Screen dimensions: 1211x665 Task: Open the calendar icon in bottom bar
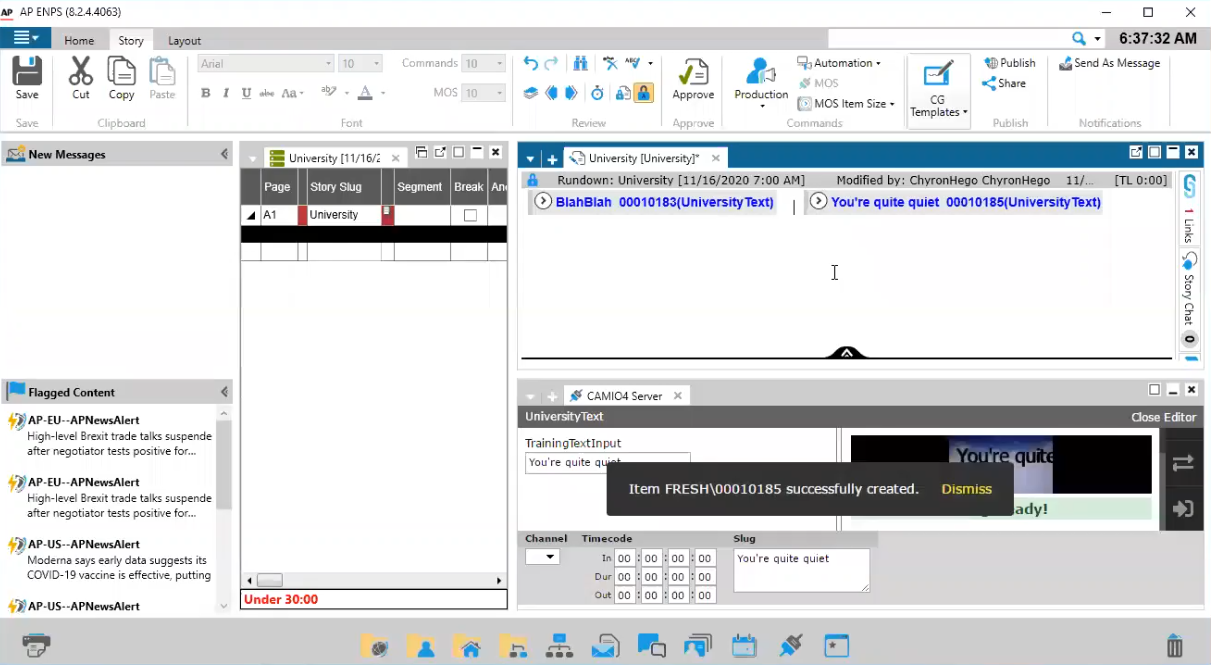click(x=744, y=646)
